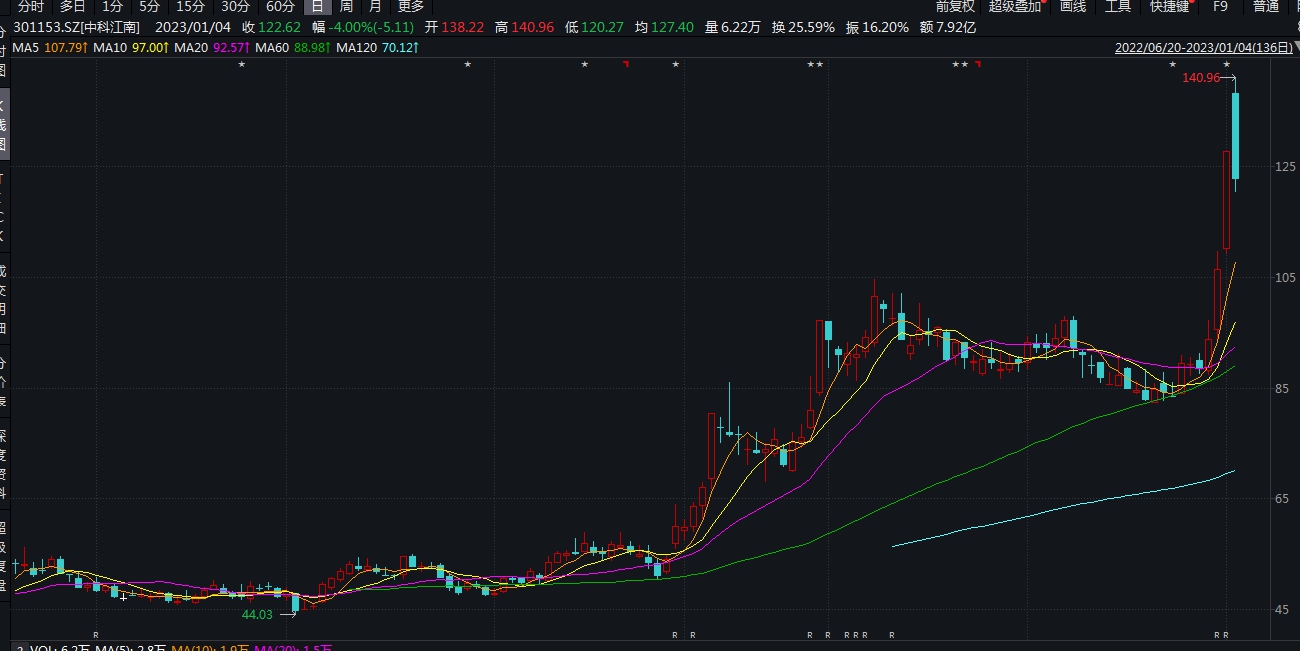
Task: Switch to weekly (周) K-line period
Action: pos(346,6)
